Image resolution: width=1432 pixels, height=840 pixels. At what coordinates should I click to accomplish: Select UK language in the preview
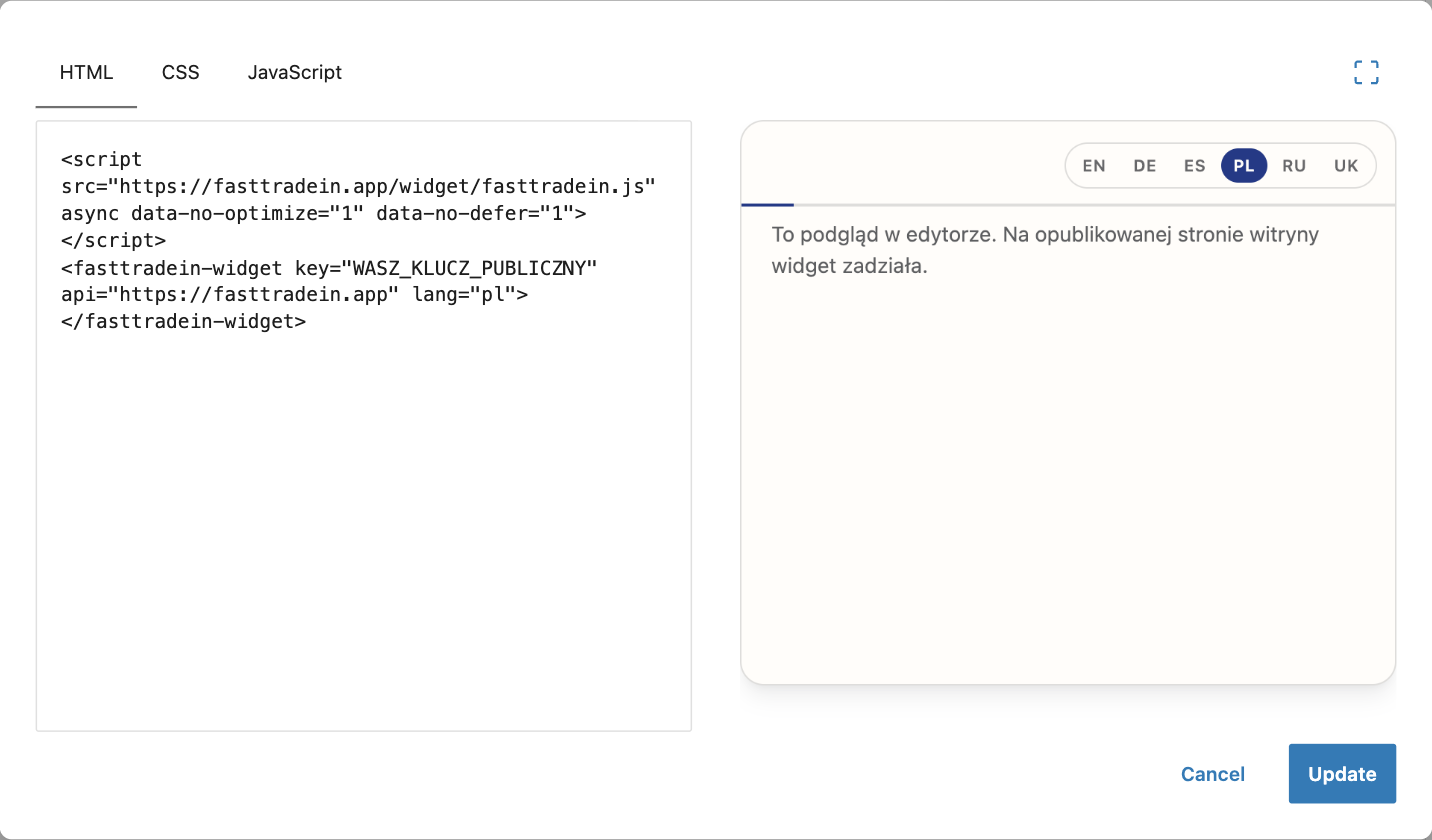coord(1346,166)
